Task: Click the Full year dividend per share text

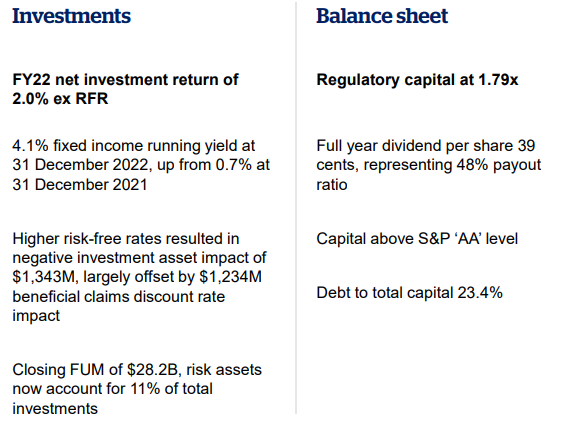Action: 429,165
